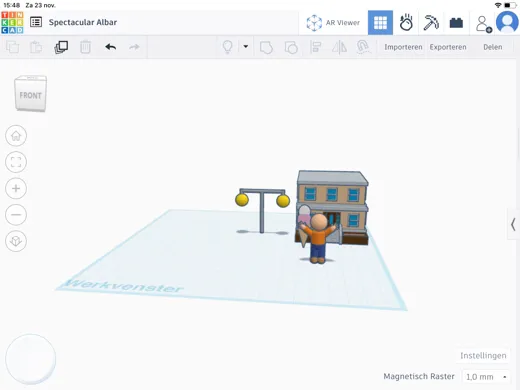Click the Align tool icon
This screenshot has width=520, height=390.
click(x=315, y=47)
